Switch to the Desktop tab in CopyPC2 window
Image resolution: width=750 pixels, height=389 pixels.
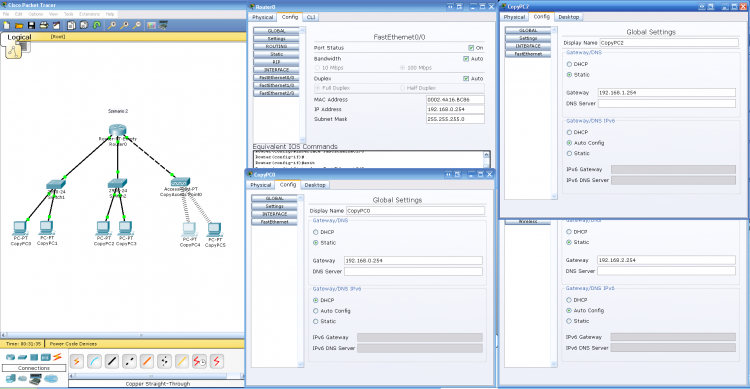click(569, 17)
